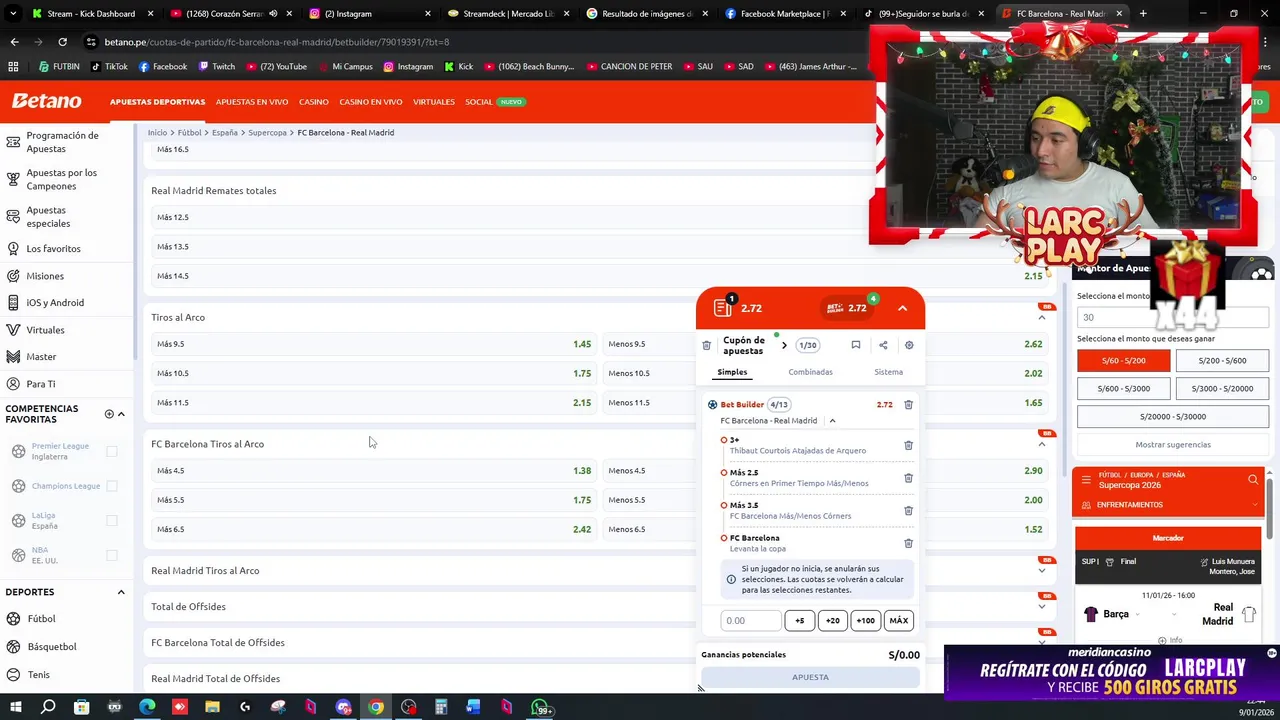1280x720 pixels.
Task: Open Apuestas en Vivo menu
Action: pos(252,102)
